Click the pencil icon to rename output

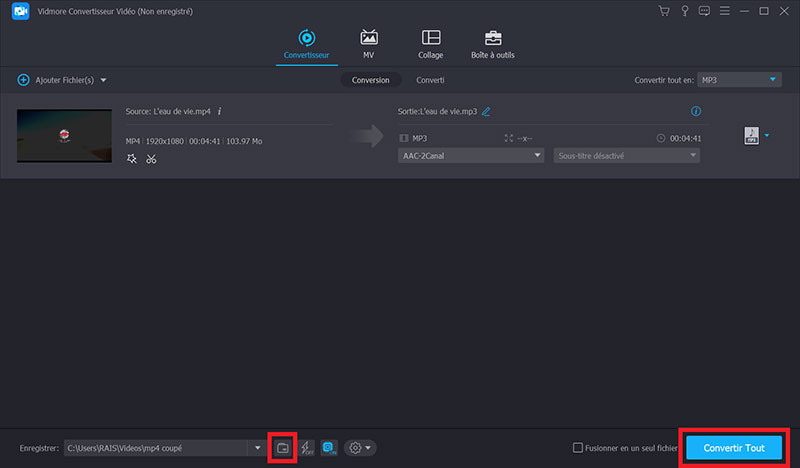[x=486, y=111]
